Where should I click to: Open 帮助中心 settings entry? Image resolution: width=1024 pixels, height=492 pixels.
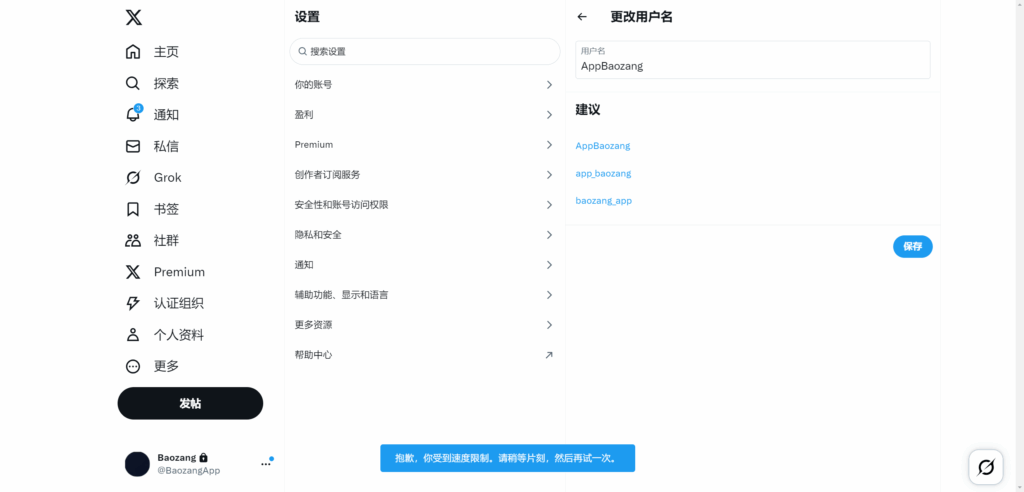(x=424, y=355)
